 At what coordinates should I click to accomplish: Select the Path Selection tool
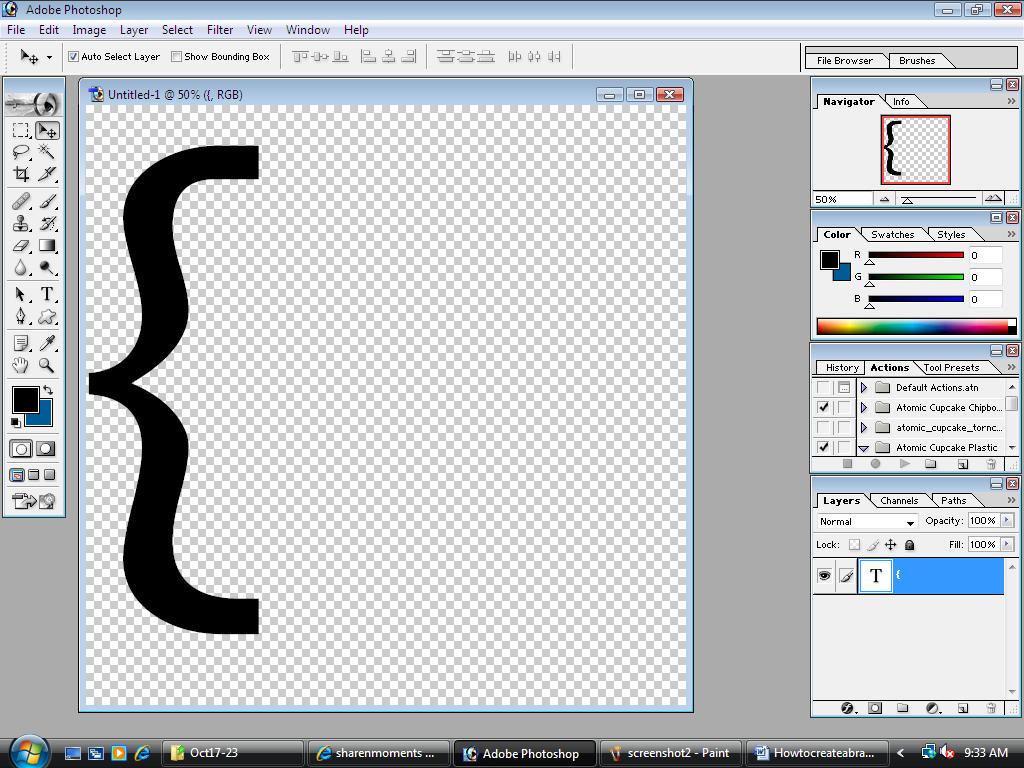point(21,295)
